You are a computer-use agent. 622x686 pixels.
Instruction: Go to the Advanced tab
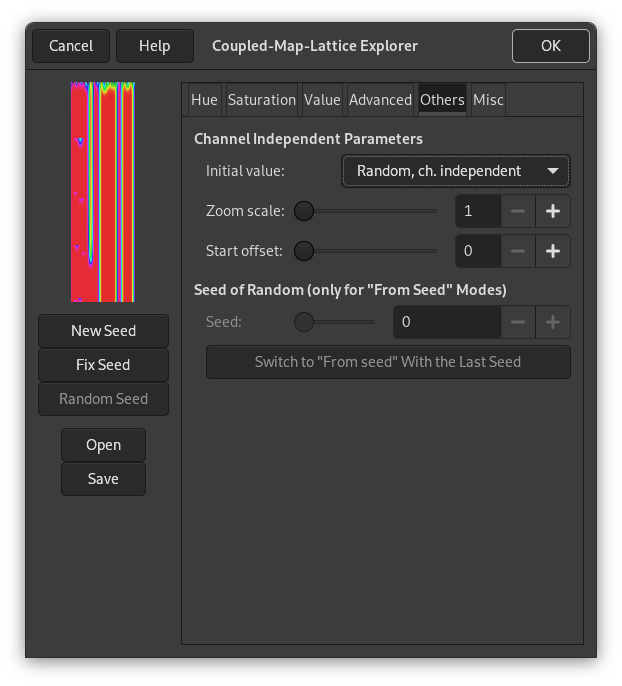click(380, 100)
